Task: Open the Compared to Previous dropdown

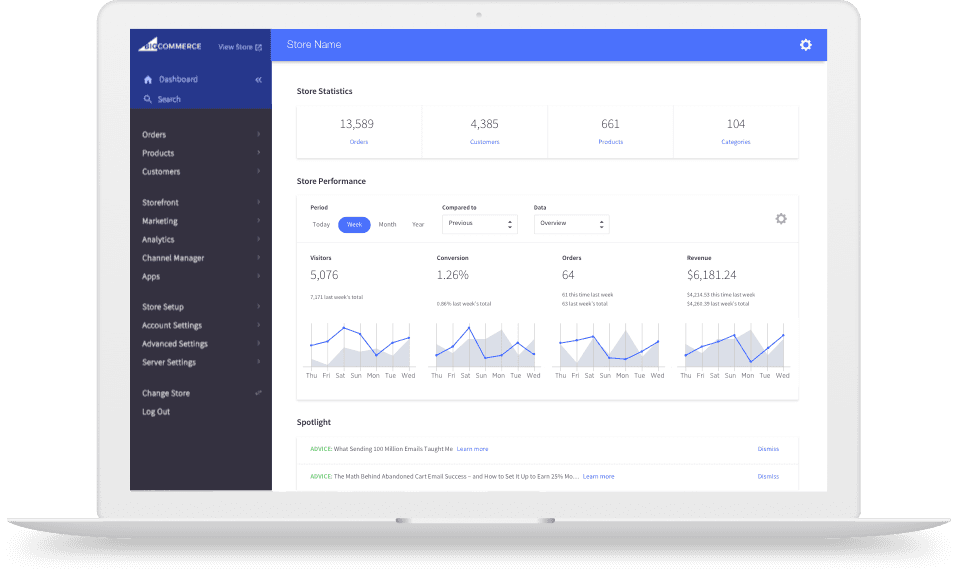Action: (479, 223)
